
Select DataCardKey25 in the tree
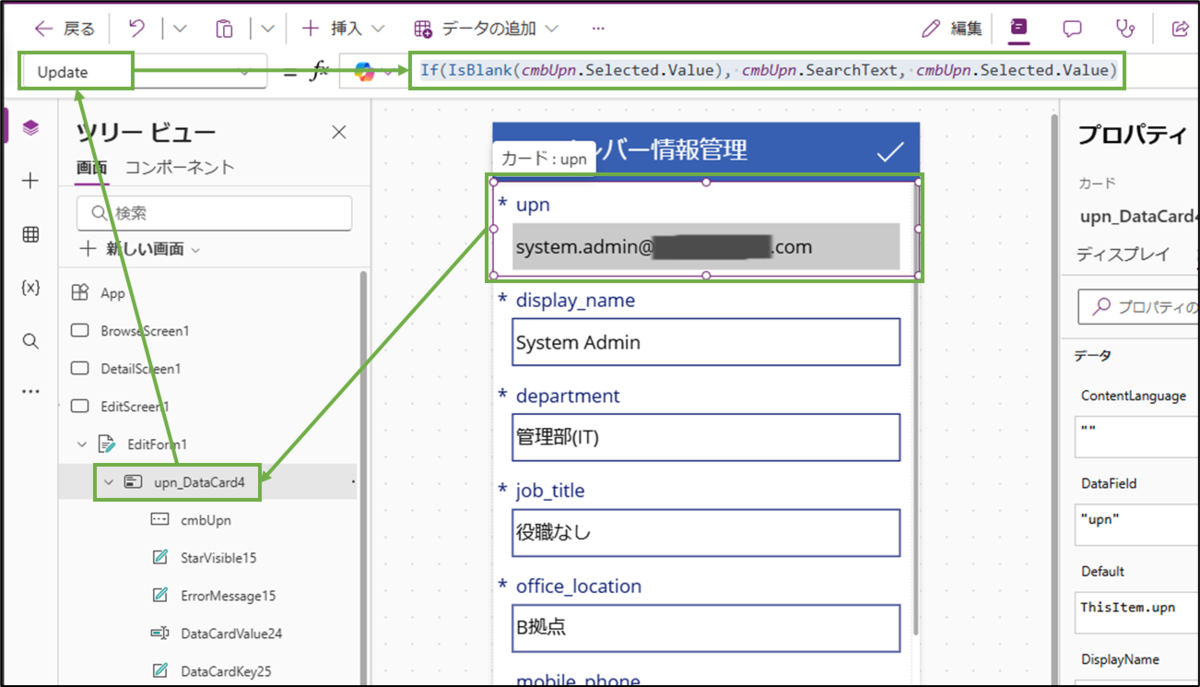[226, 671]
